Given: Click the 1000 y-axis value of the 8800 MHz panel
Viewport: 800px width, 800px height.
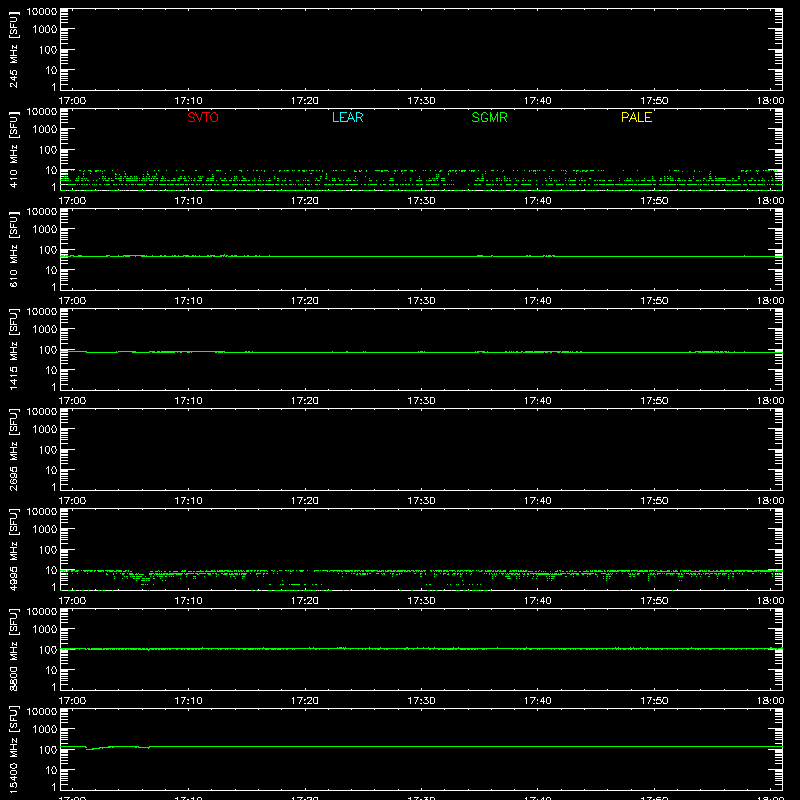Looking at the screenshot, I should 45,630.
